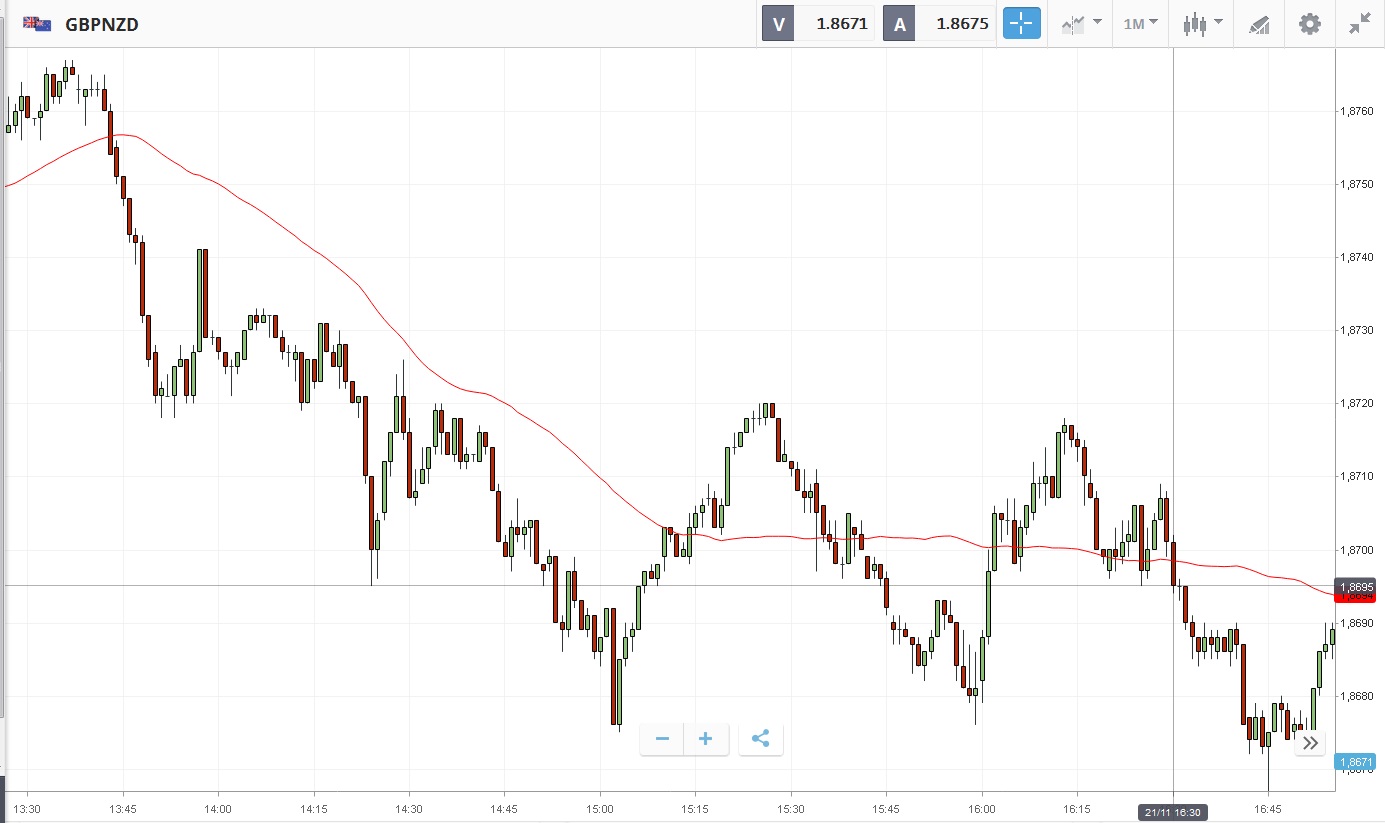Jump to latest candles with double arrow

tap(1310, 742)
